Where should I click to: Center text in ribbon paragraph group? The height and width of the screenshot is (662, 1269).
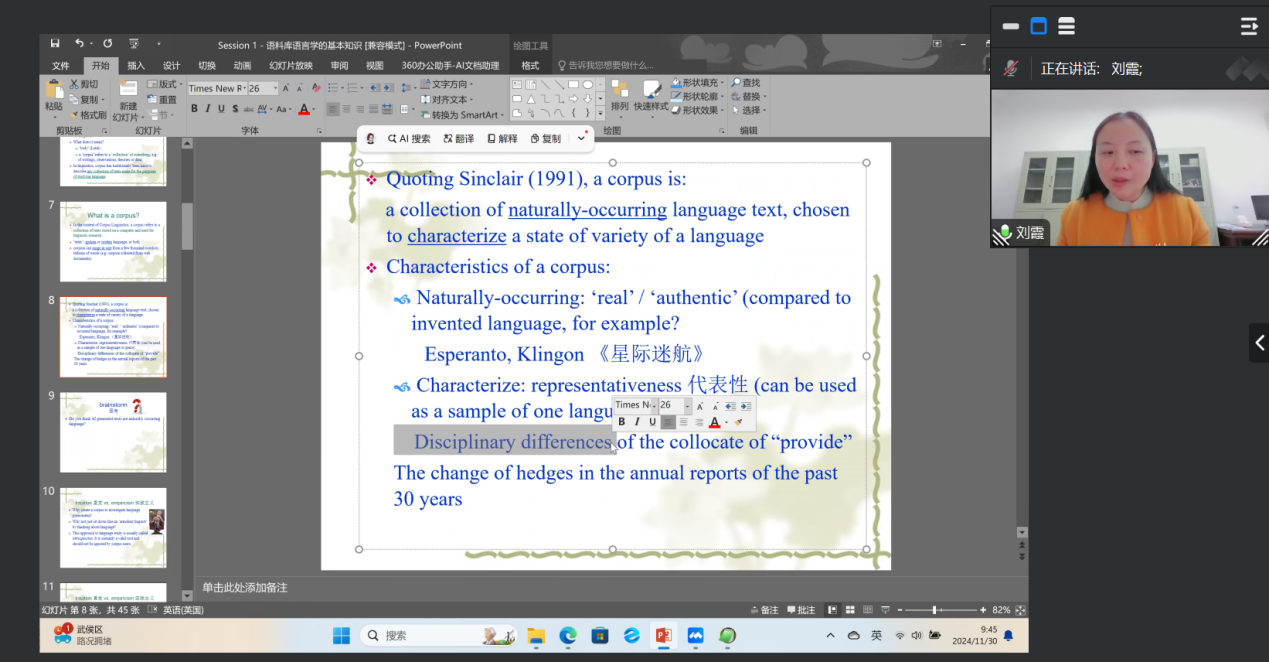pos(347,109)
